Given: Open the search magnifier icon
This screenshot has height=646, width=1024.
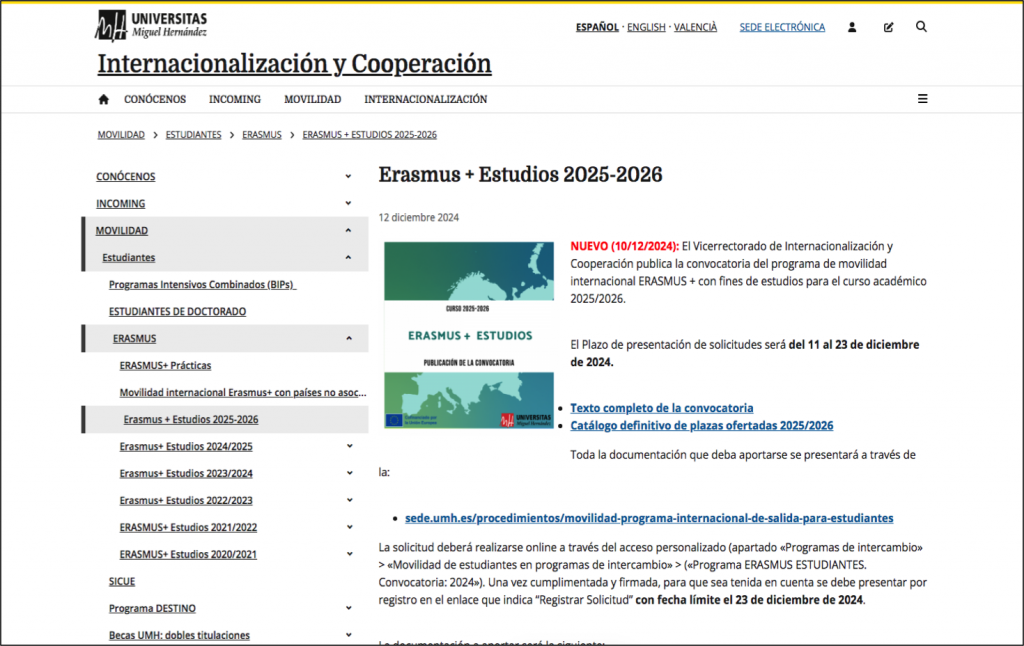Looking at the screenshot, I should 921,27.
